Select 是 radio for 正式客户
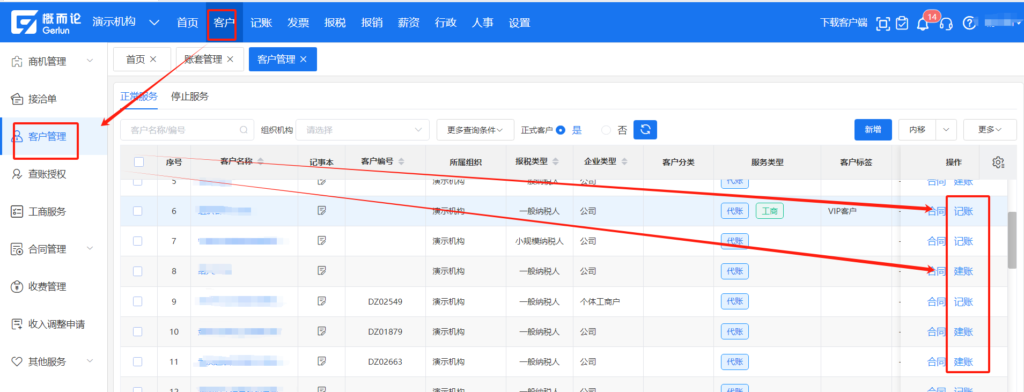Screen dimensions: 1024x392 pos(560,130)
